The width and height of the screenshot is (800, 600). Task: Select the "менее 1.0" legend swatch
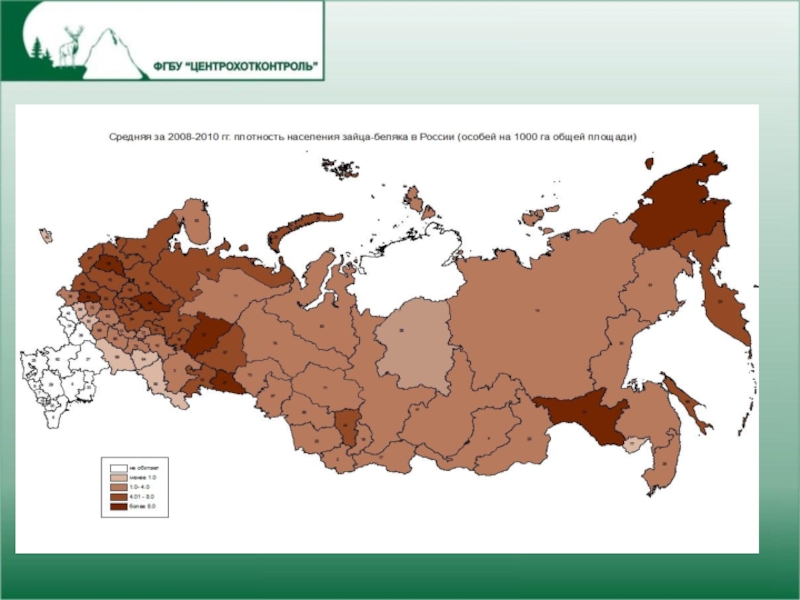click(x=118, y=477)
